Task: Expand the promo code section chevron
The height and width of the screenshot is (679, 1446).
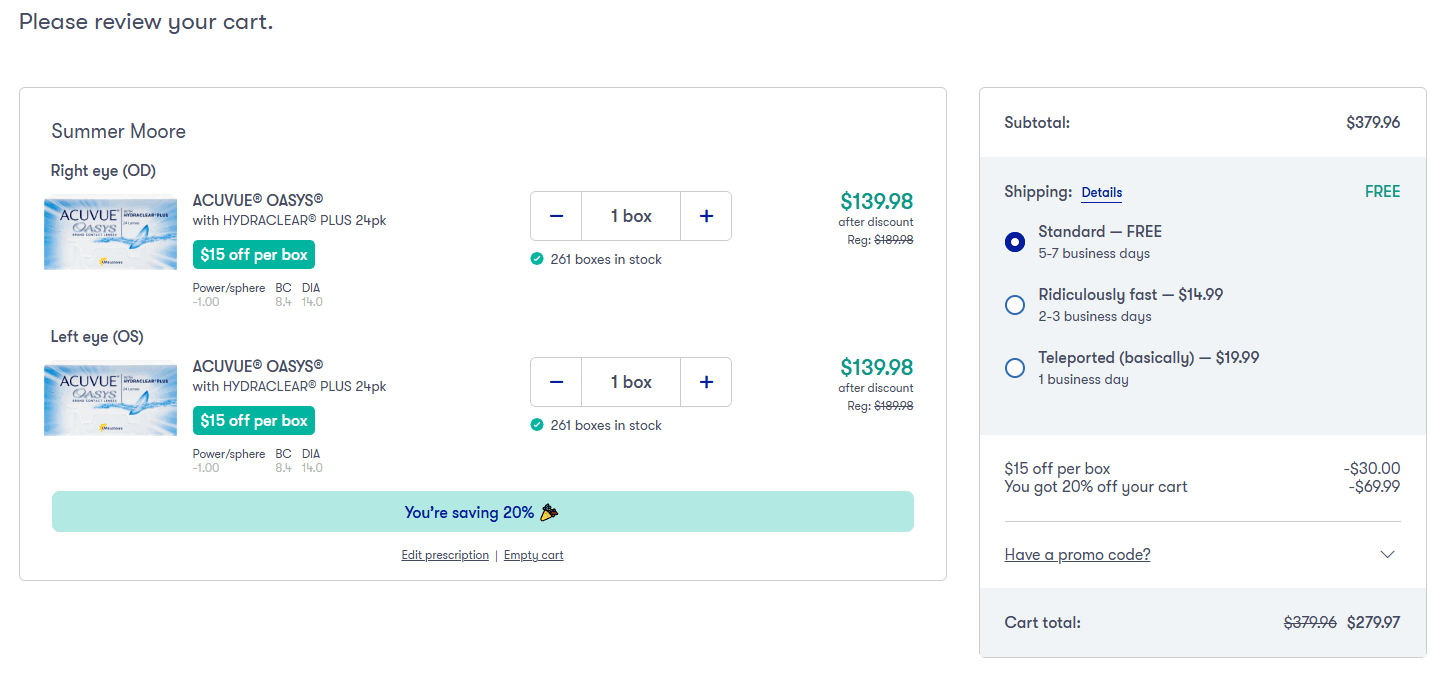Action: [1387, 553]
